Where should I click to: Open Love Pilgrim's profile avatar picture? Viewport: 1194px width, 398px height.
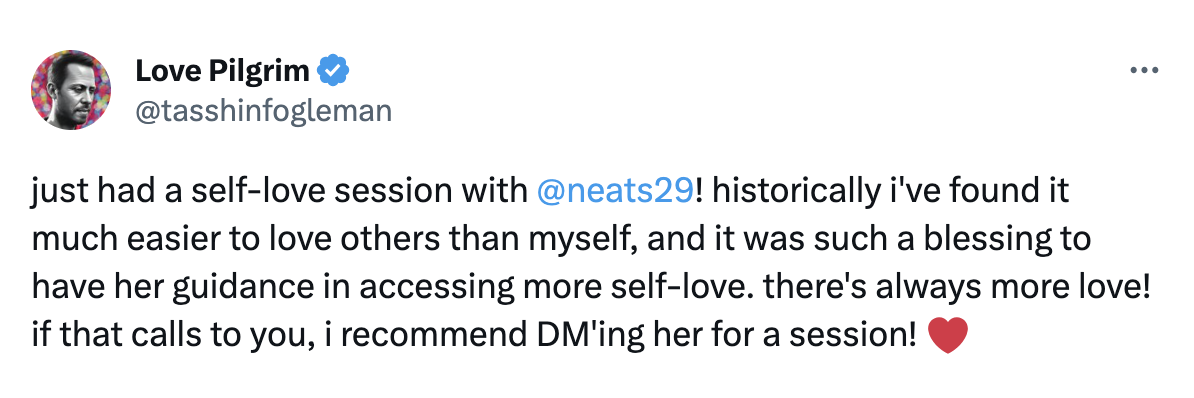(x=71, y=90)
